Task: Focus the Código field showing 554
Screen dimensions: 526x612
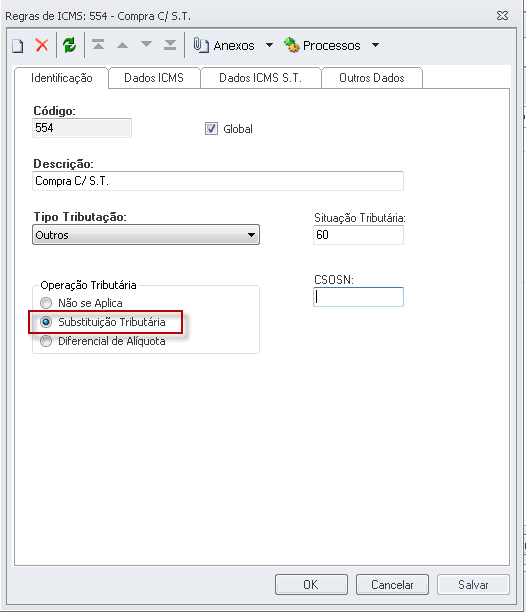Action: click(x=82, y=128)
